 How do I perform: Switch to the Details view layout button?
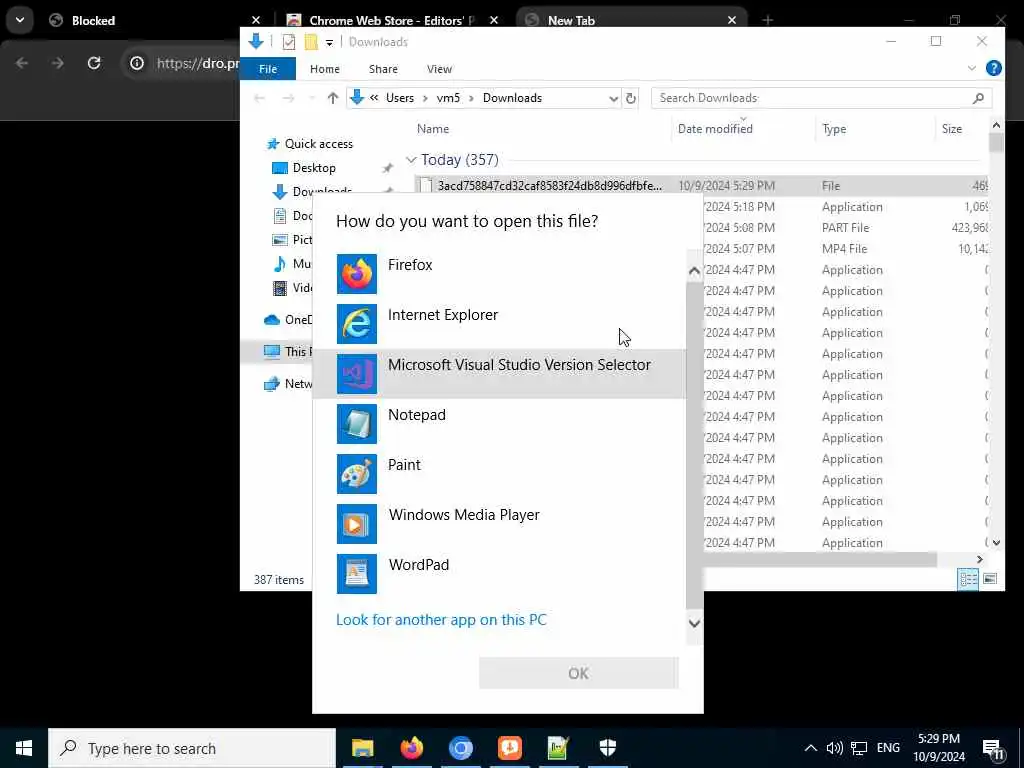968,579
